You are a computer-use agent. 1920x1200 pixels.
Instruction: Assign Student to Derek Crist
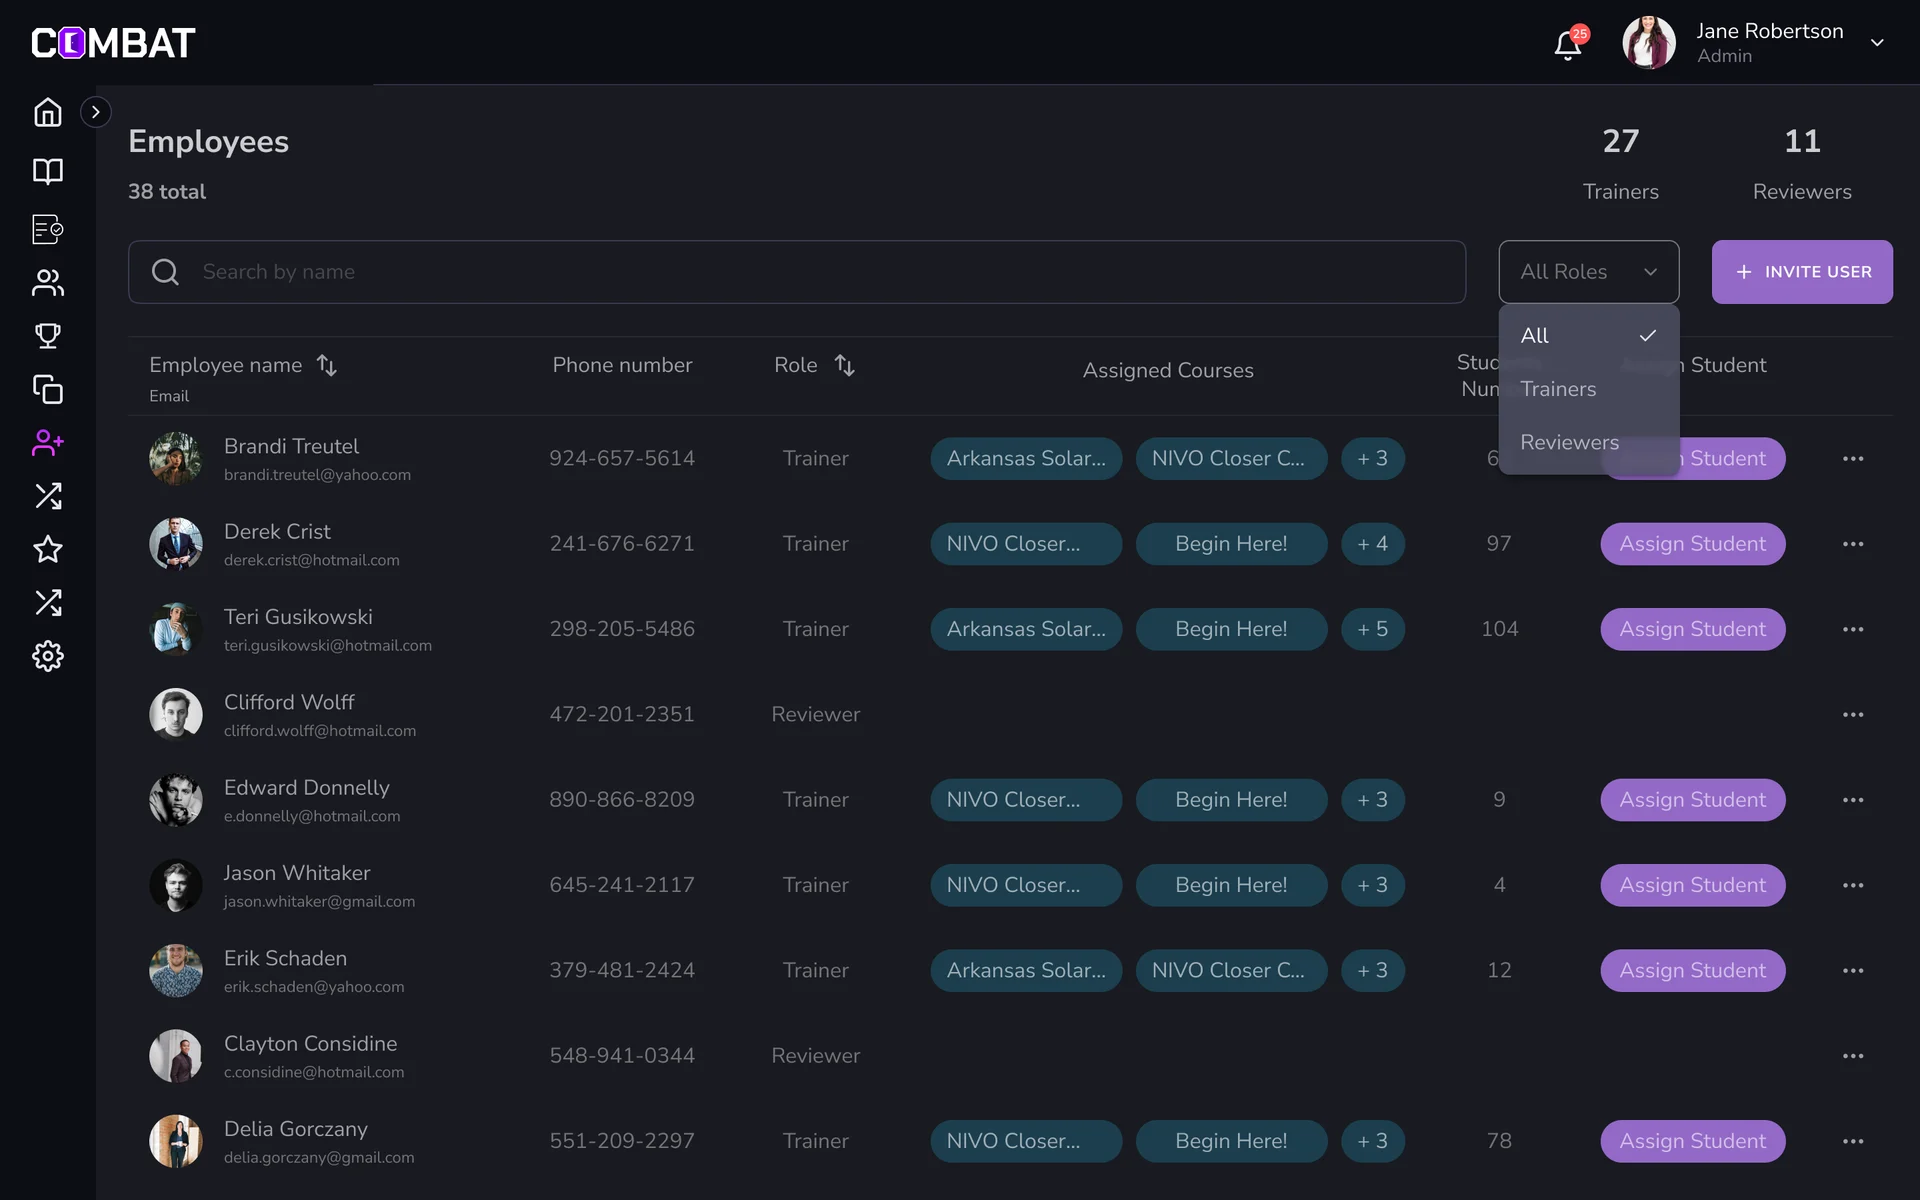[1692, 544]
